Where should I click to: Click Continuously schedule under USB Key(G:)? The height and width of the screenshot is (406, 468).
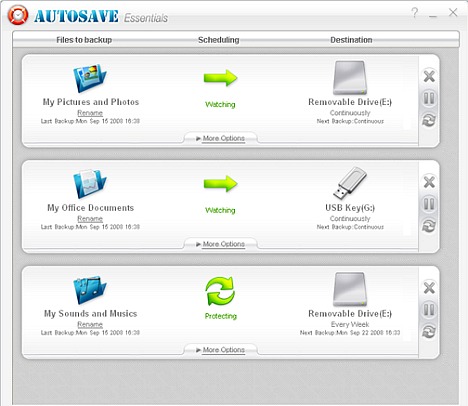(x=350, y=219)
